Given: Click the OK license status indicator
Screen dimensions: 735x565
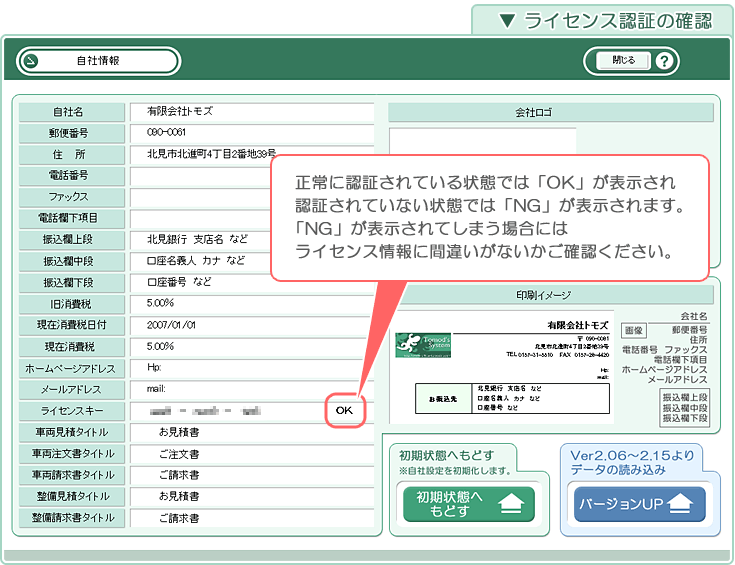Looking at the screenshot, I should pos(345,411).
